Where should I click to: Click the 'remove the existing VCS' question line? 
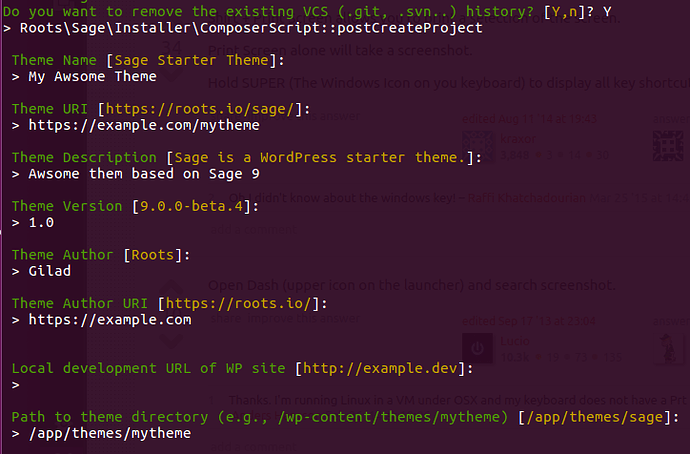[x=307, y=11]
